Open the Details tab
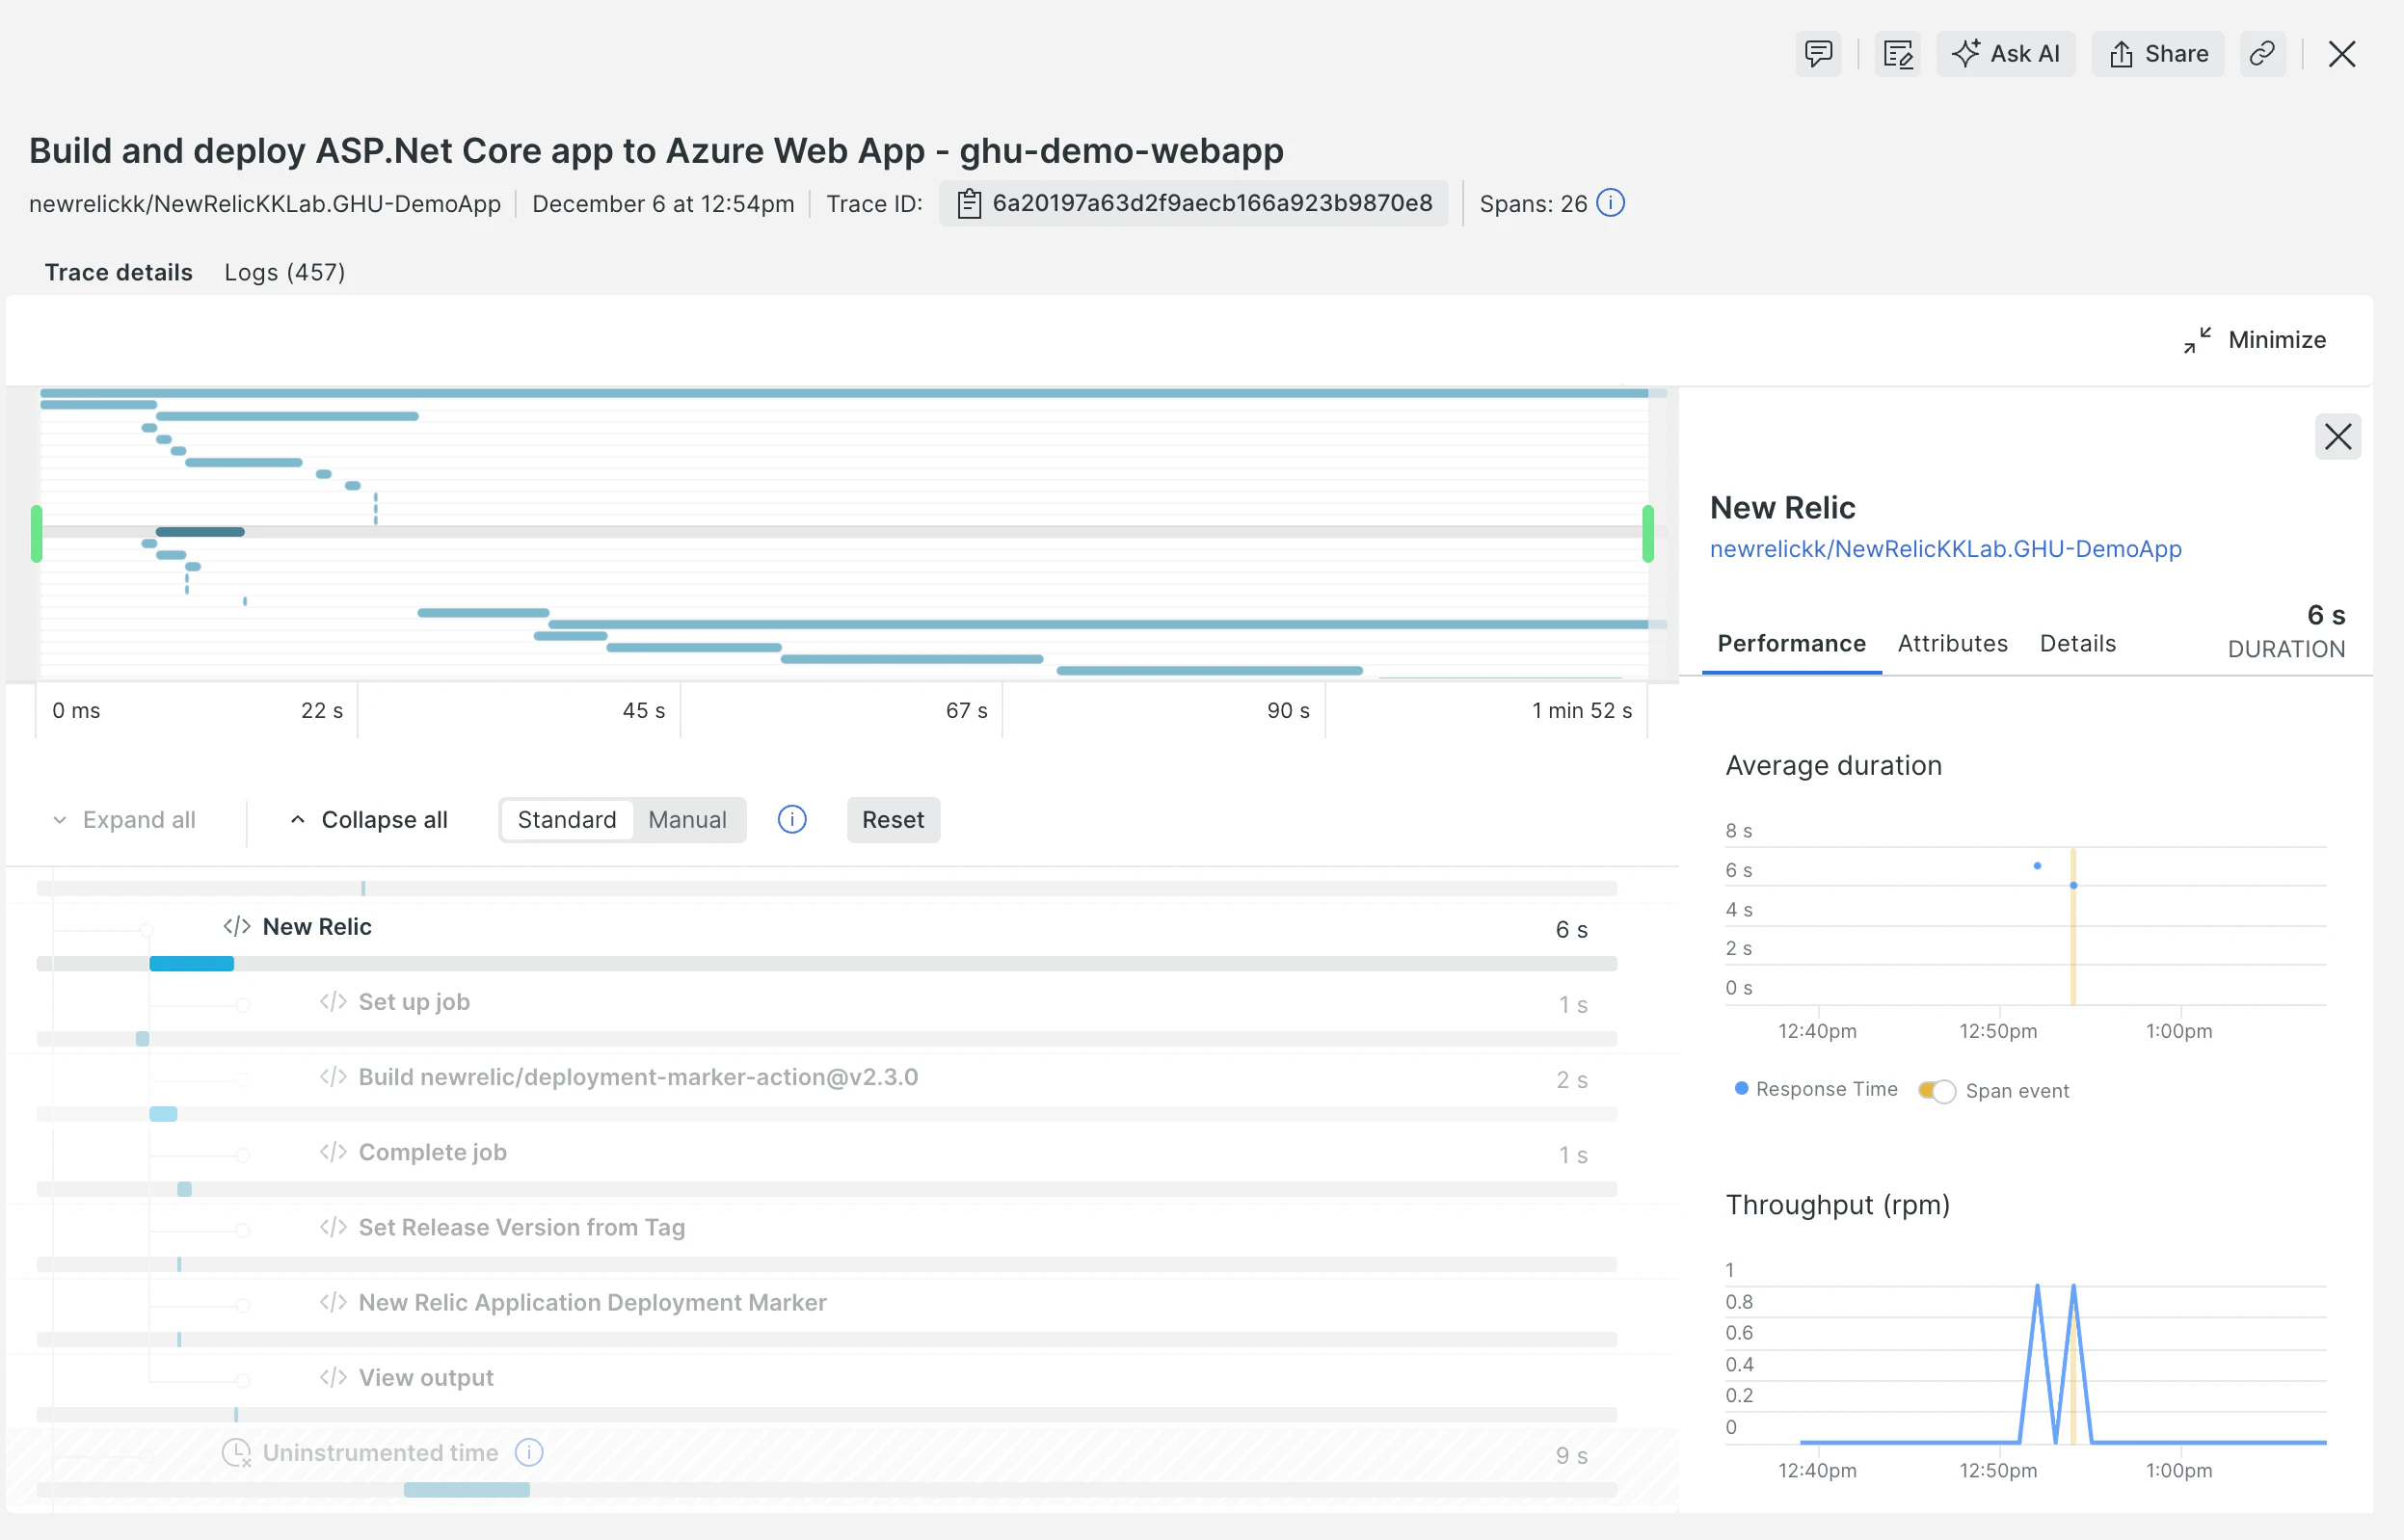Screen dimensions: 2404x1540 (2077, 644)
